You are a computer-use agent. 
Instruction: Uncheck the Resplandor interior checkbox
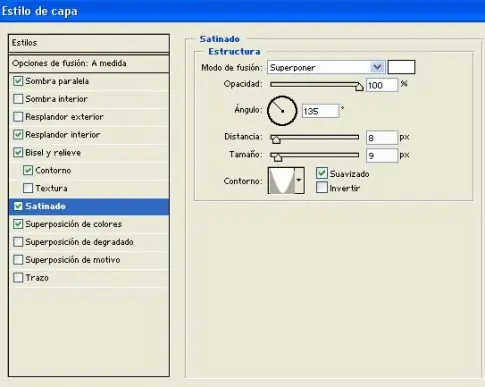(18, 135)
